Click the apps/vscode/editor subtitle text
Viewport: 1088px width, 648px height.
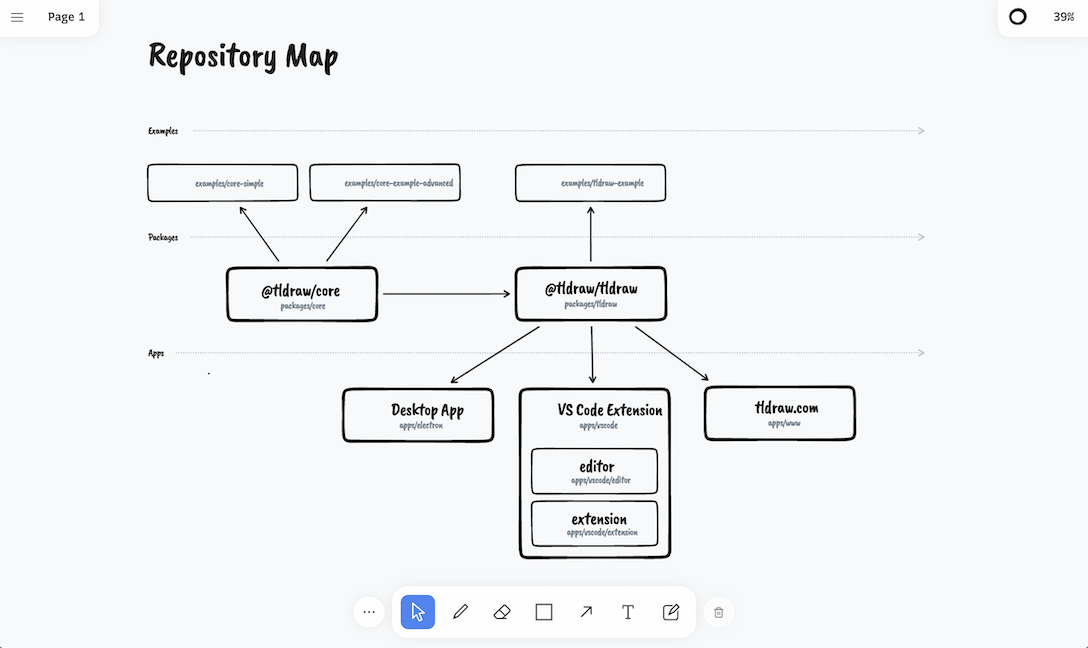point(601,480)
